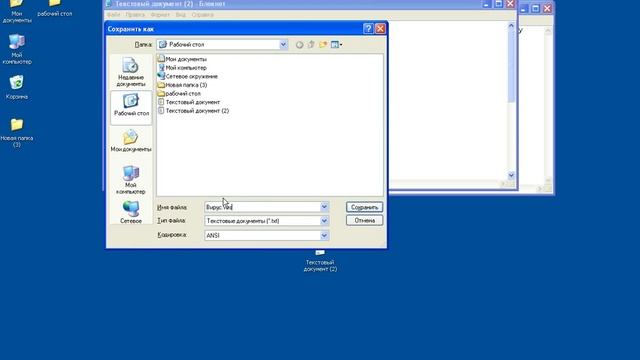Viewport: 640px width, 360px height.
Task: Click Корзина desktop icon
Action: [17, 87]
